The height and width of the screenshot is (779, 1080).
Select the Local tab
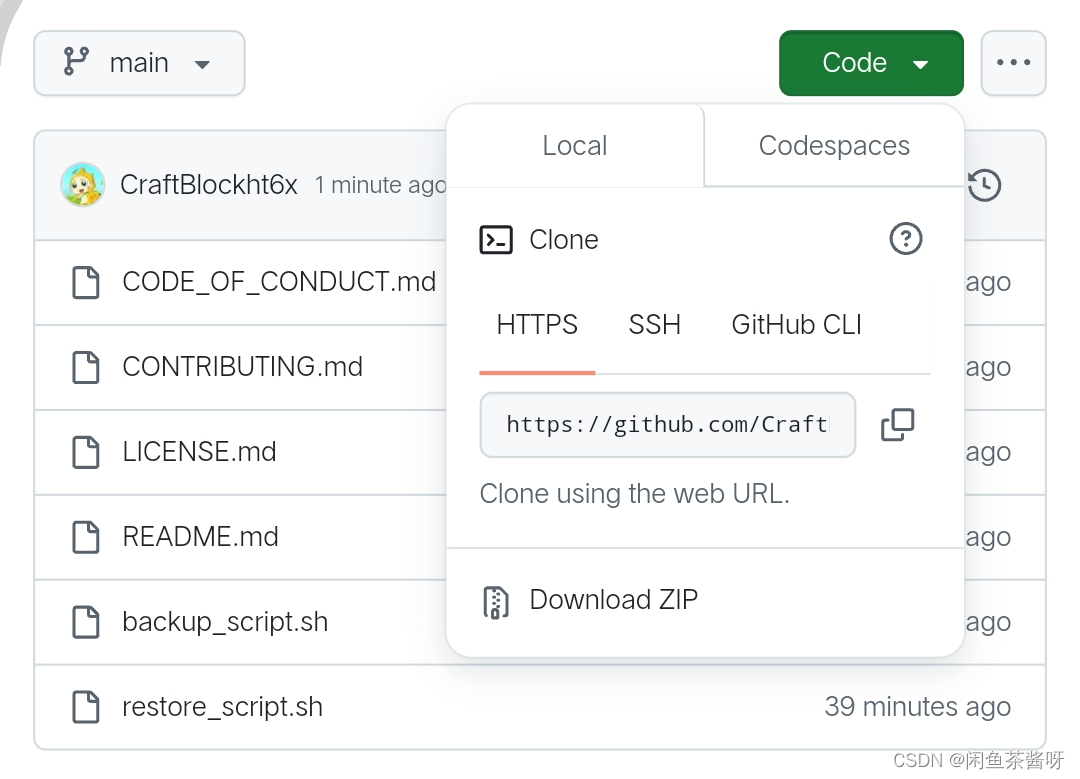[x=575, y=146]
